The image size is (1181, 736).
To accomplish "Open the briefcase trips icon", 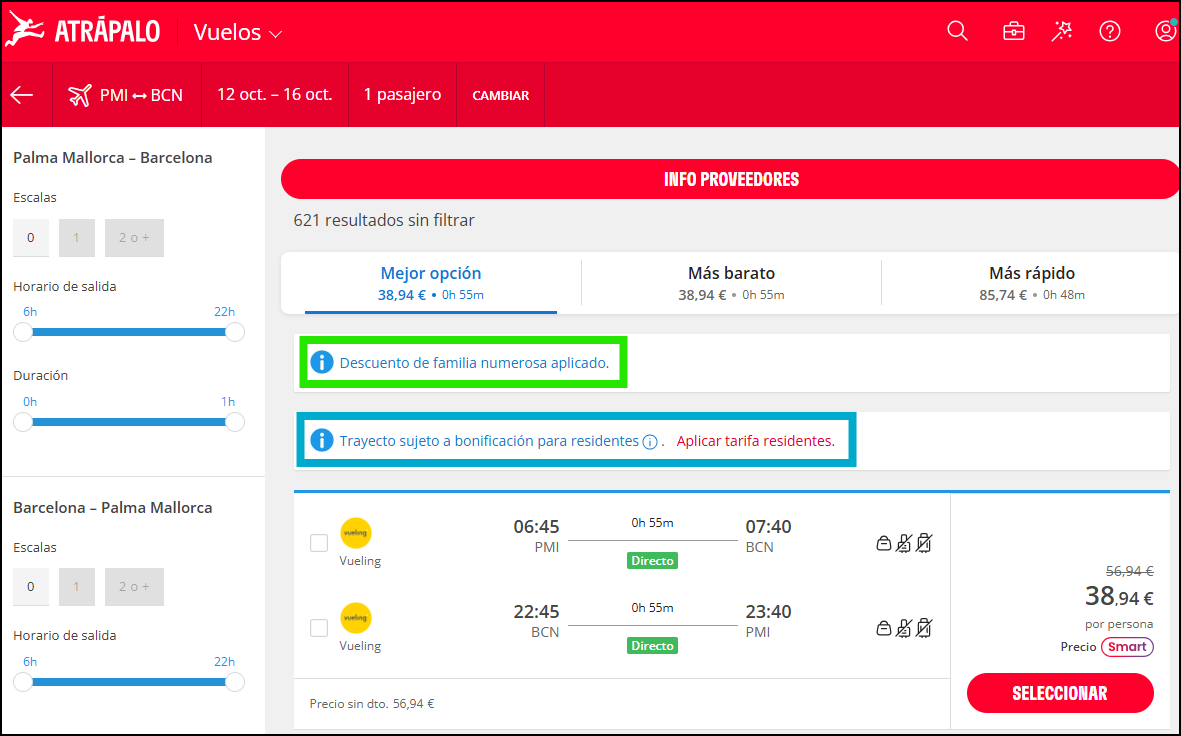I will pyautogui.click(x=1014, y=31).
